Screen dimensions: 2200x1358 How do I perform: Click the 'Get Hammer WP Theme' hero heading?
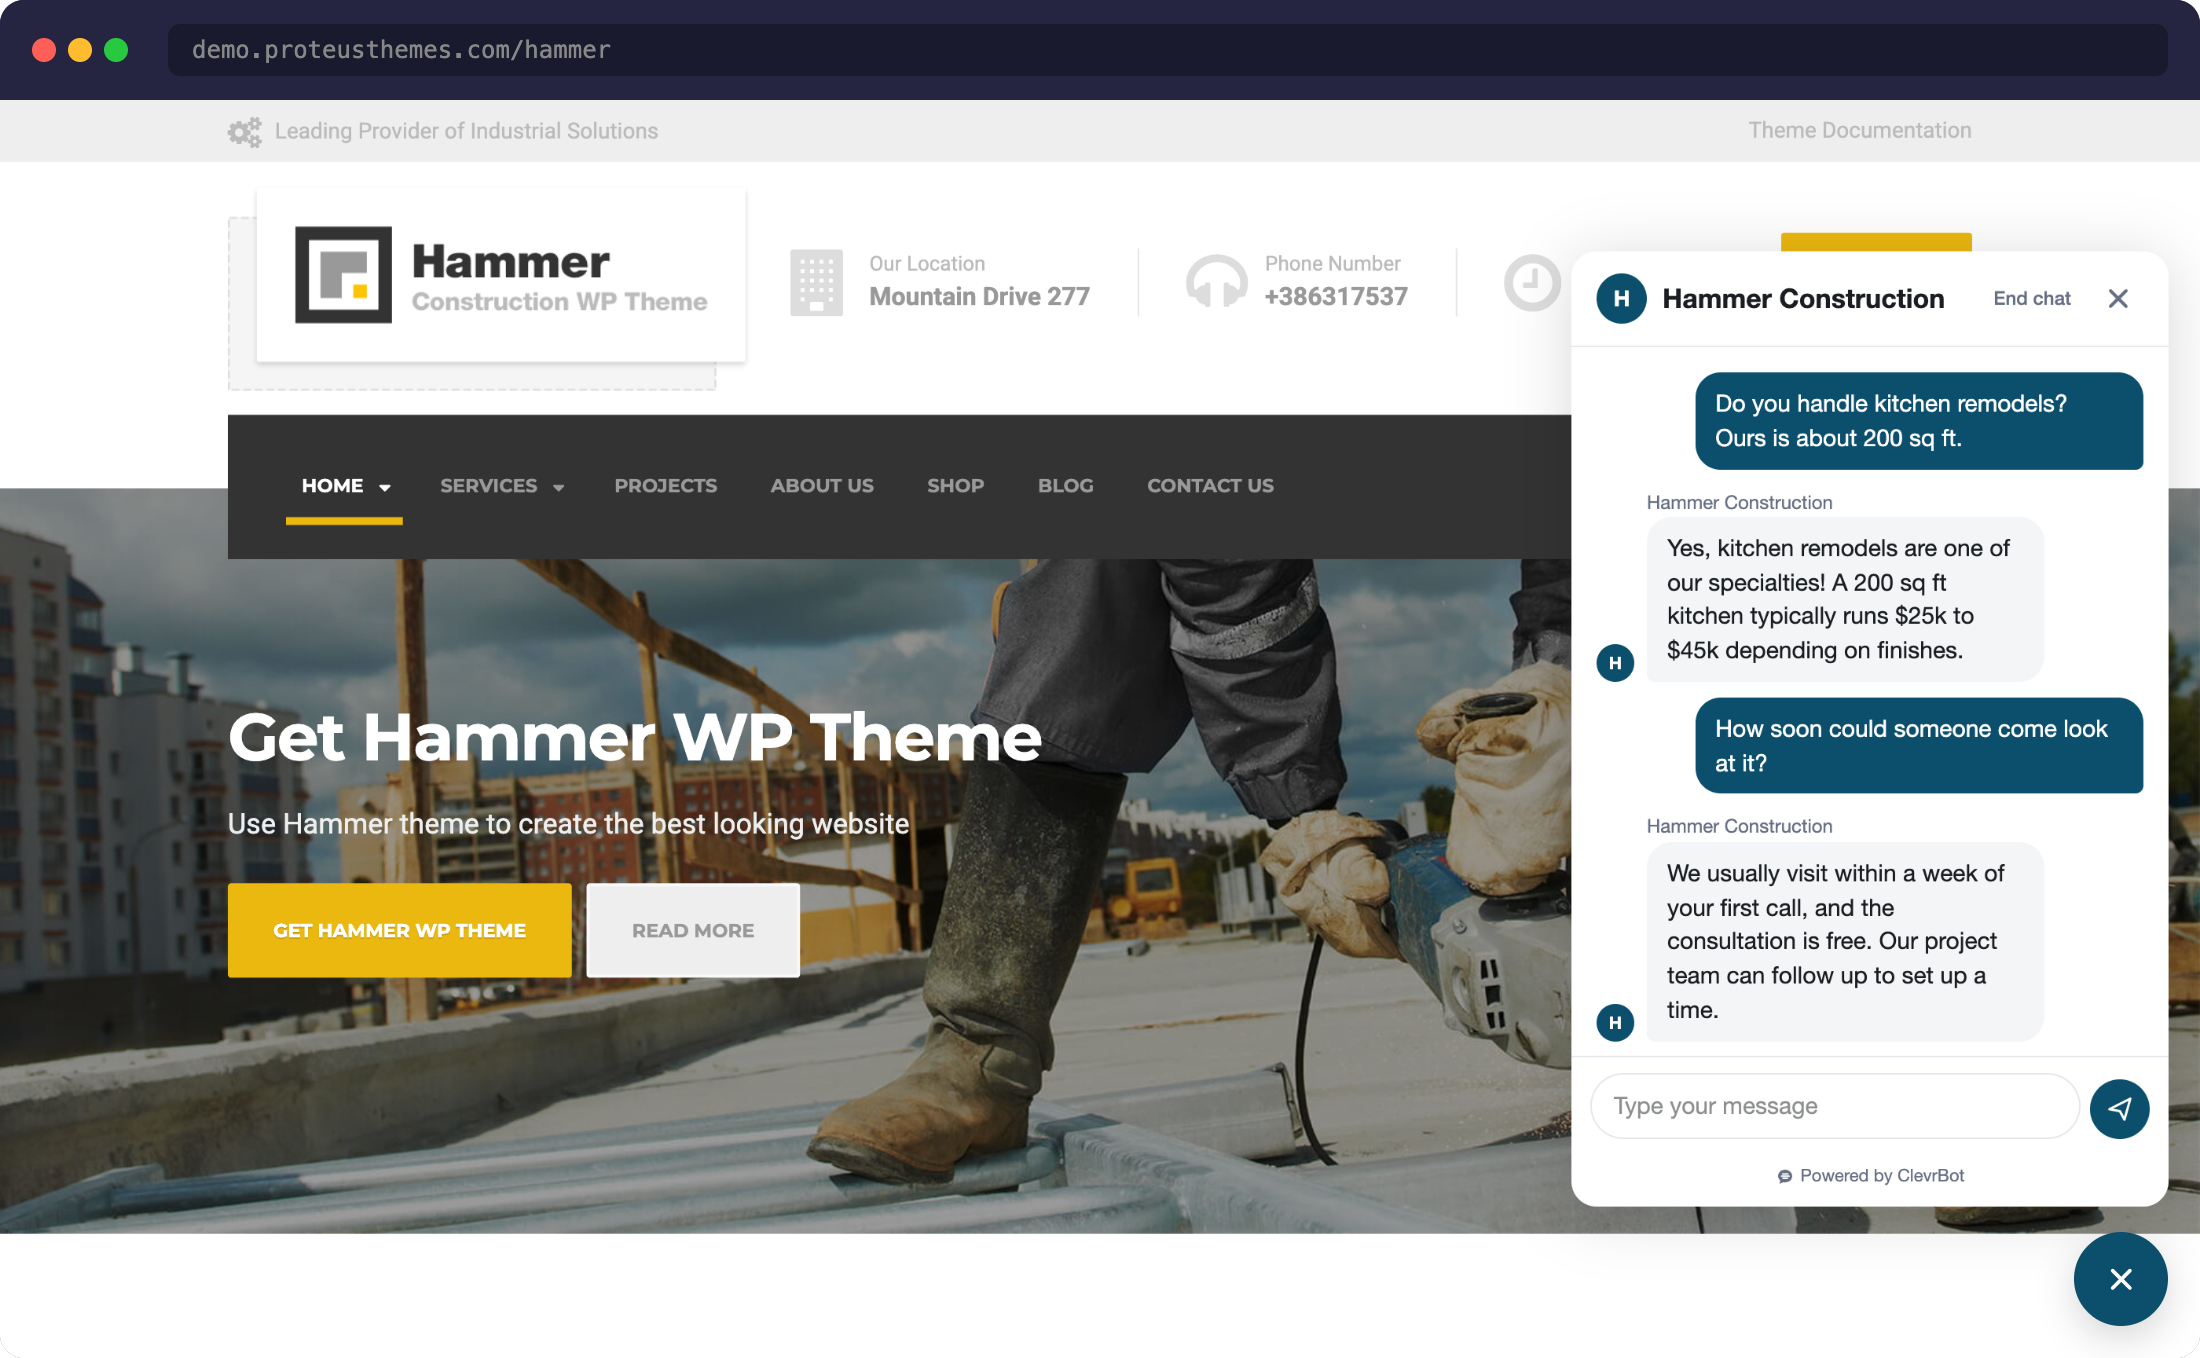(x=635, y=738)
